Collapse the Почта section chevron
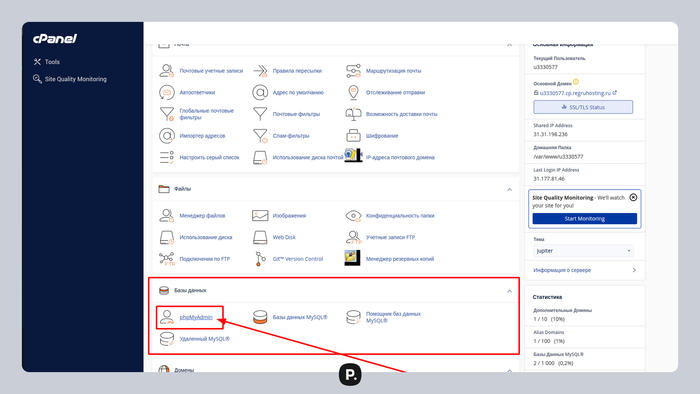This screenshot has width=700, height=394. point(509,45)
